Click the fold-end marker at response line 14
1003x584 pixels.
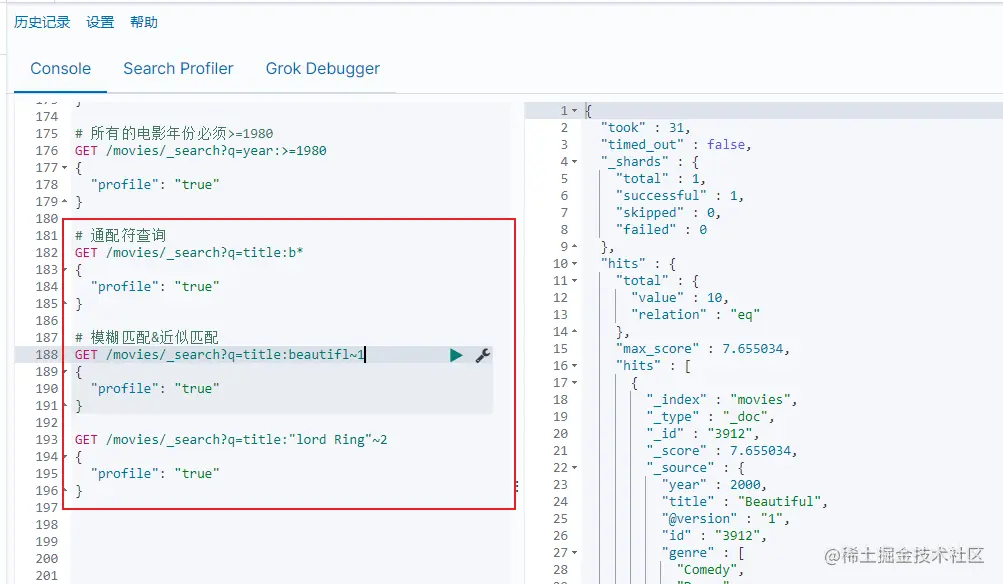(574, 331)
